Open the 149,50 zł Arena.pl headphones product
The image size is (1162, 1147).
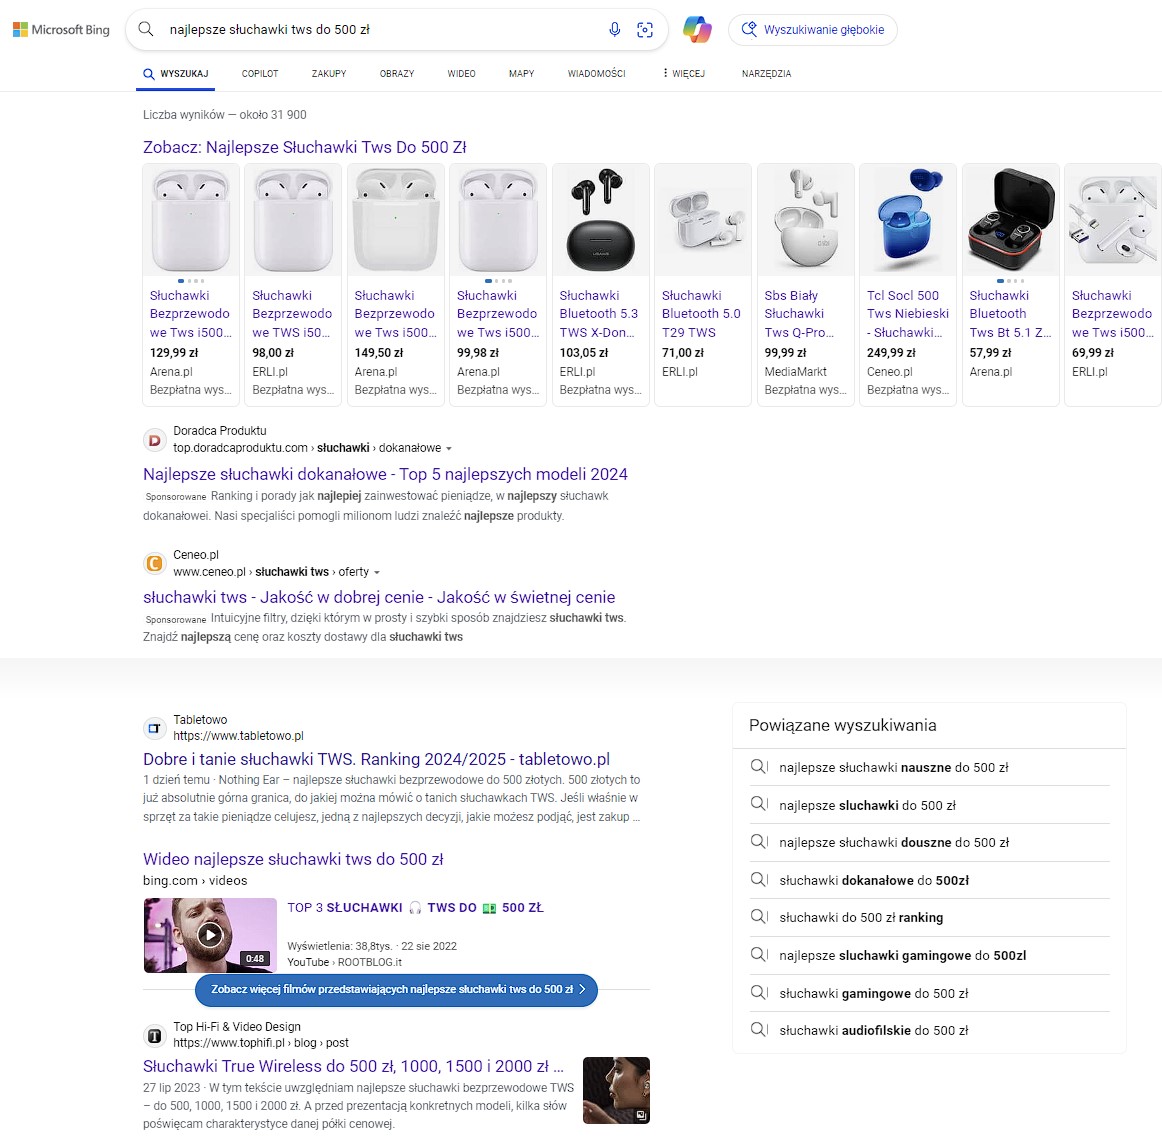396,285
